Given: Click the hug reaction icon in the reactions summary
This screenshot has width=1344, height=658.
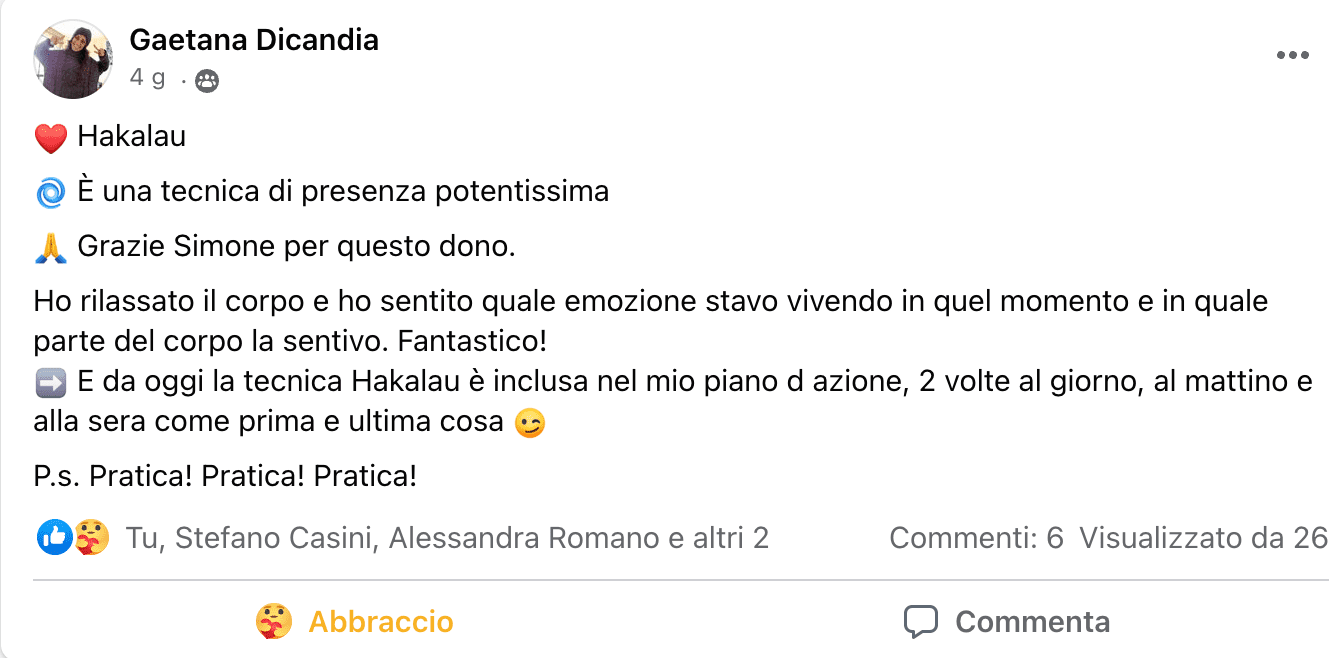Looking at the screenshot, I should tap(92, 538).
